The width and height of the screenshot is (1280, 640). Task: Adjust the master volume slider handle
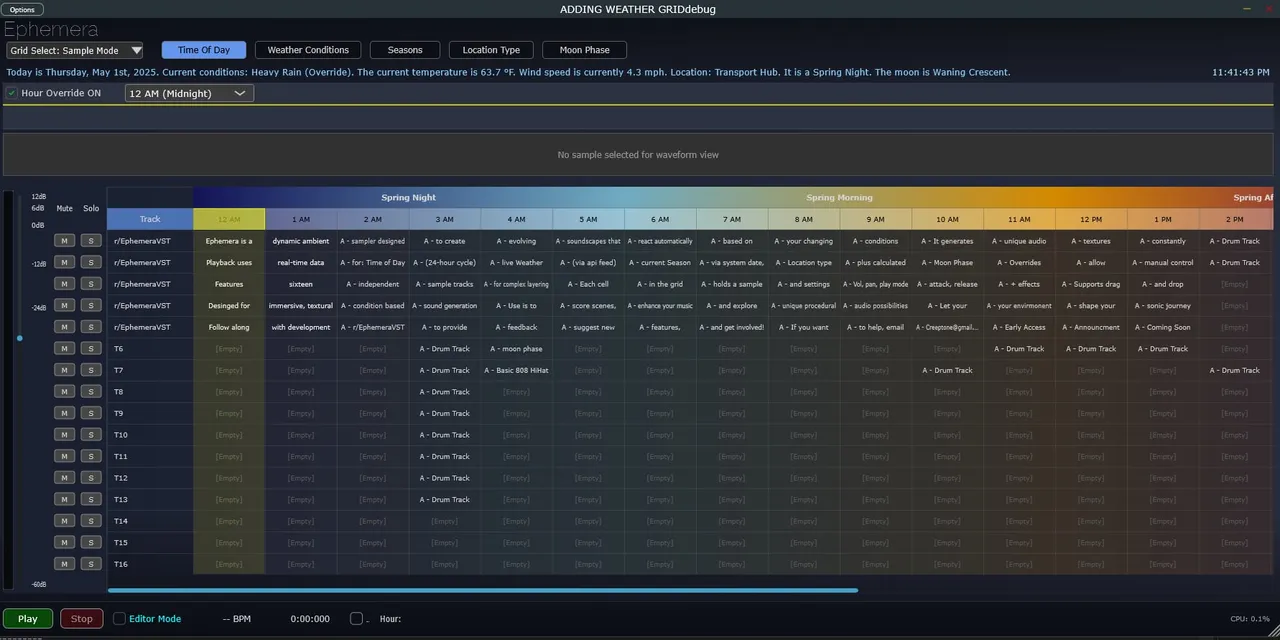[19, 338]
